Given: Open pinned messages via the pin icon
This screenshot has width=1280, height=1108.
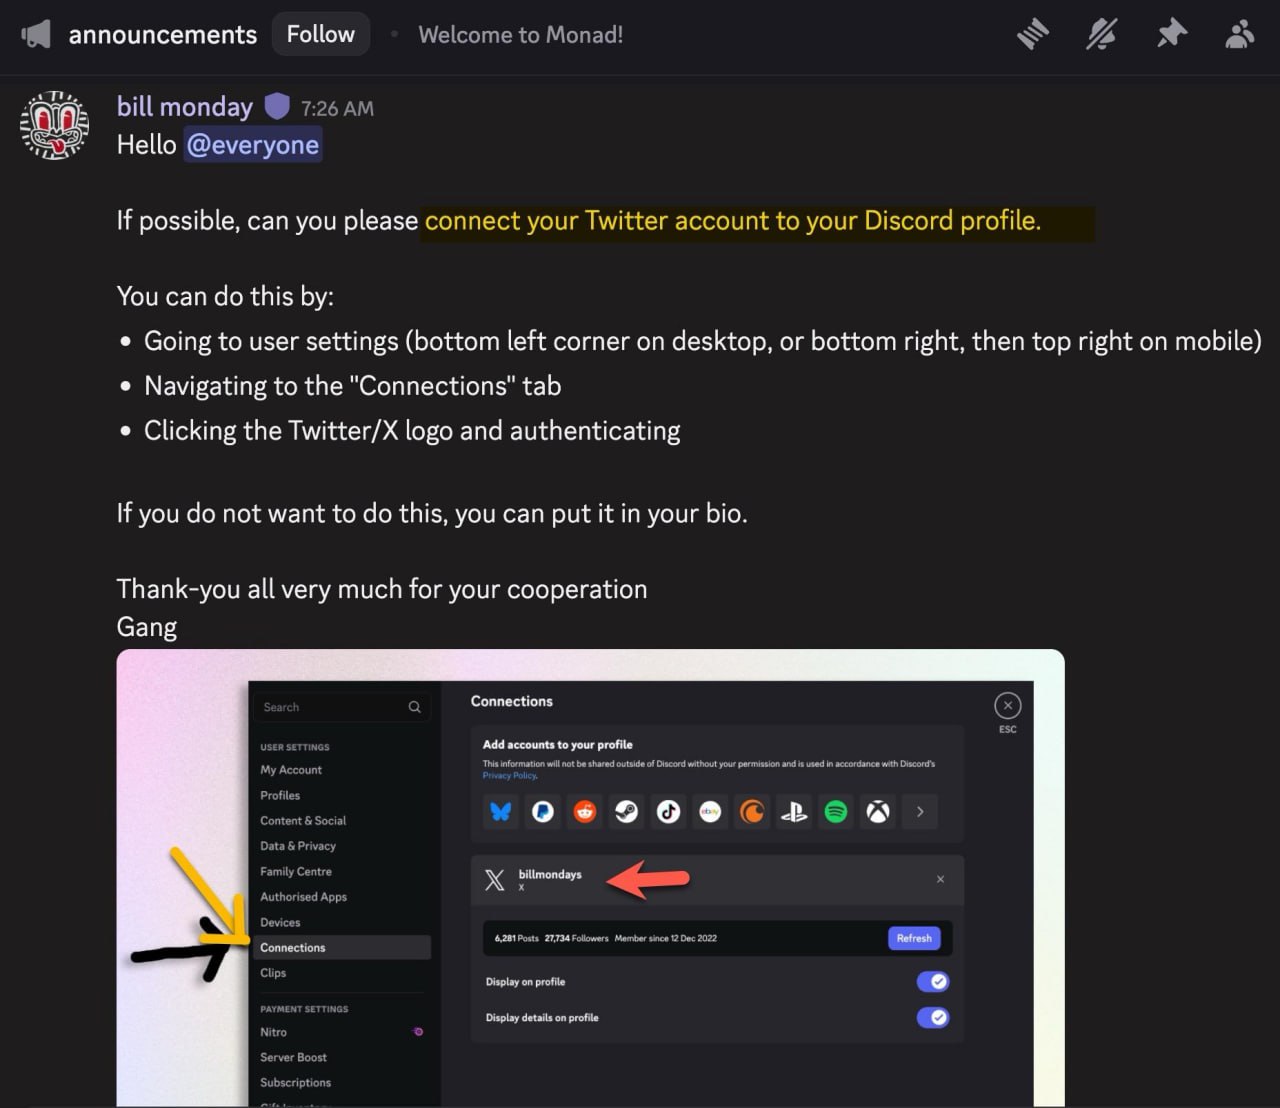Looking at the screenshot, I should point(1171,35).
